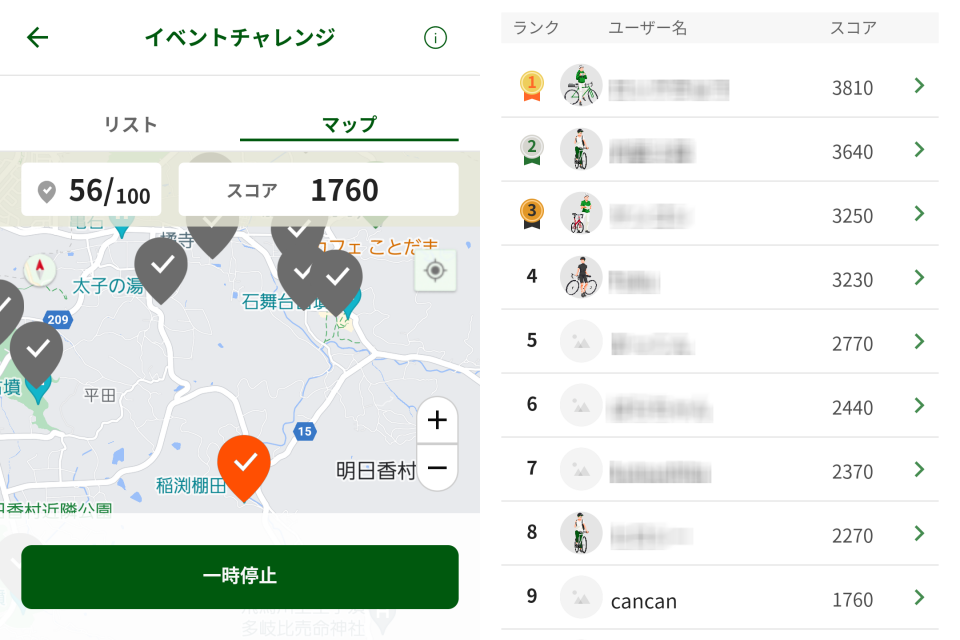Go back using the left arrow icon
Screen dimensions: 960x640
(x=37, y=37)
